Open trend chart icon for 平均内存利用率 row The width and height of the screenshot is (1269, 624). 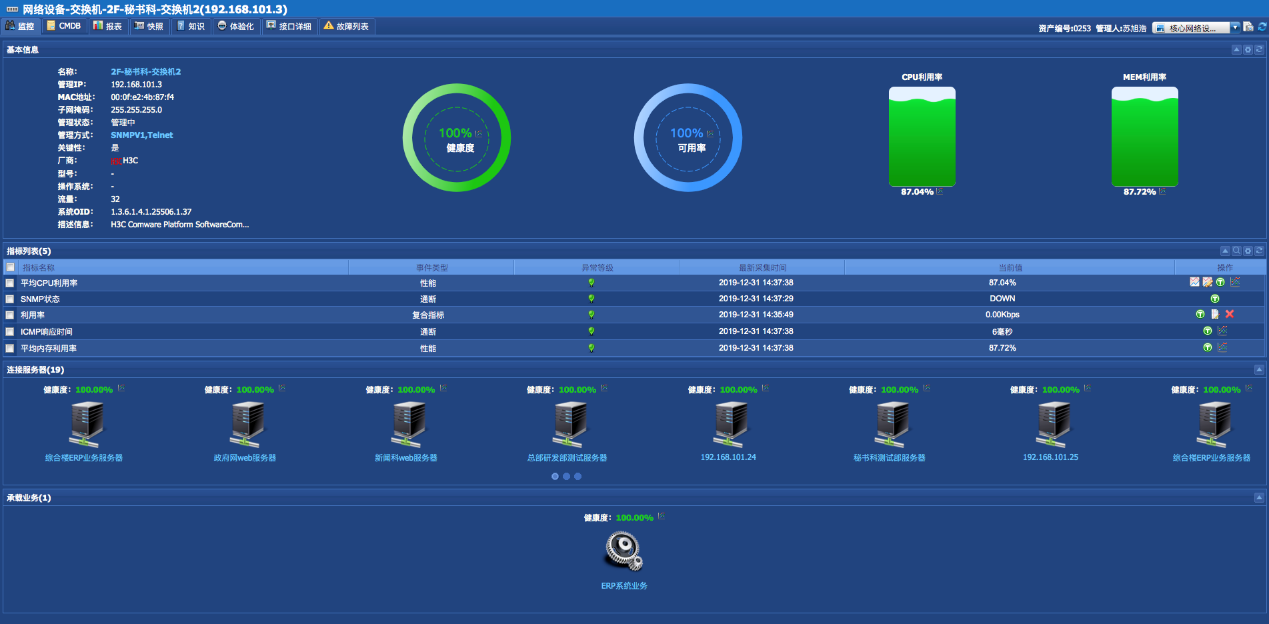coord(1222,347)
